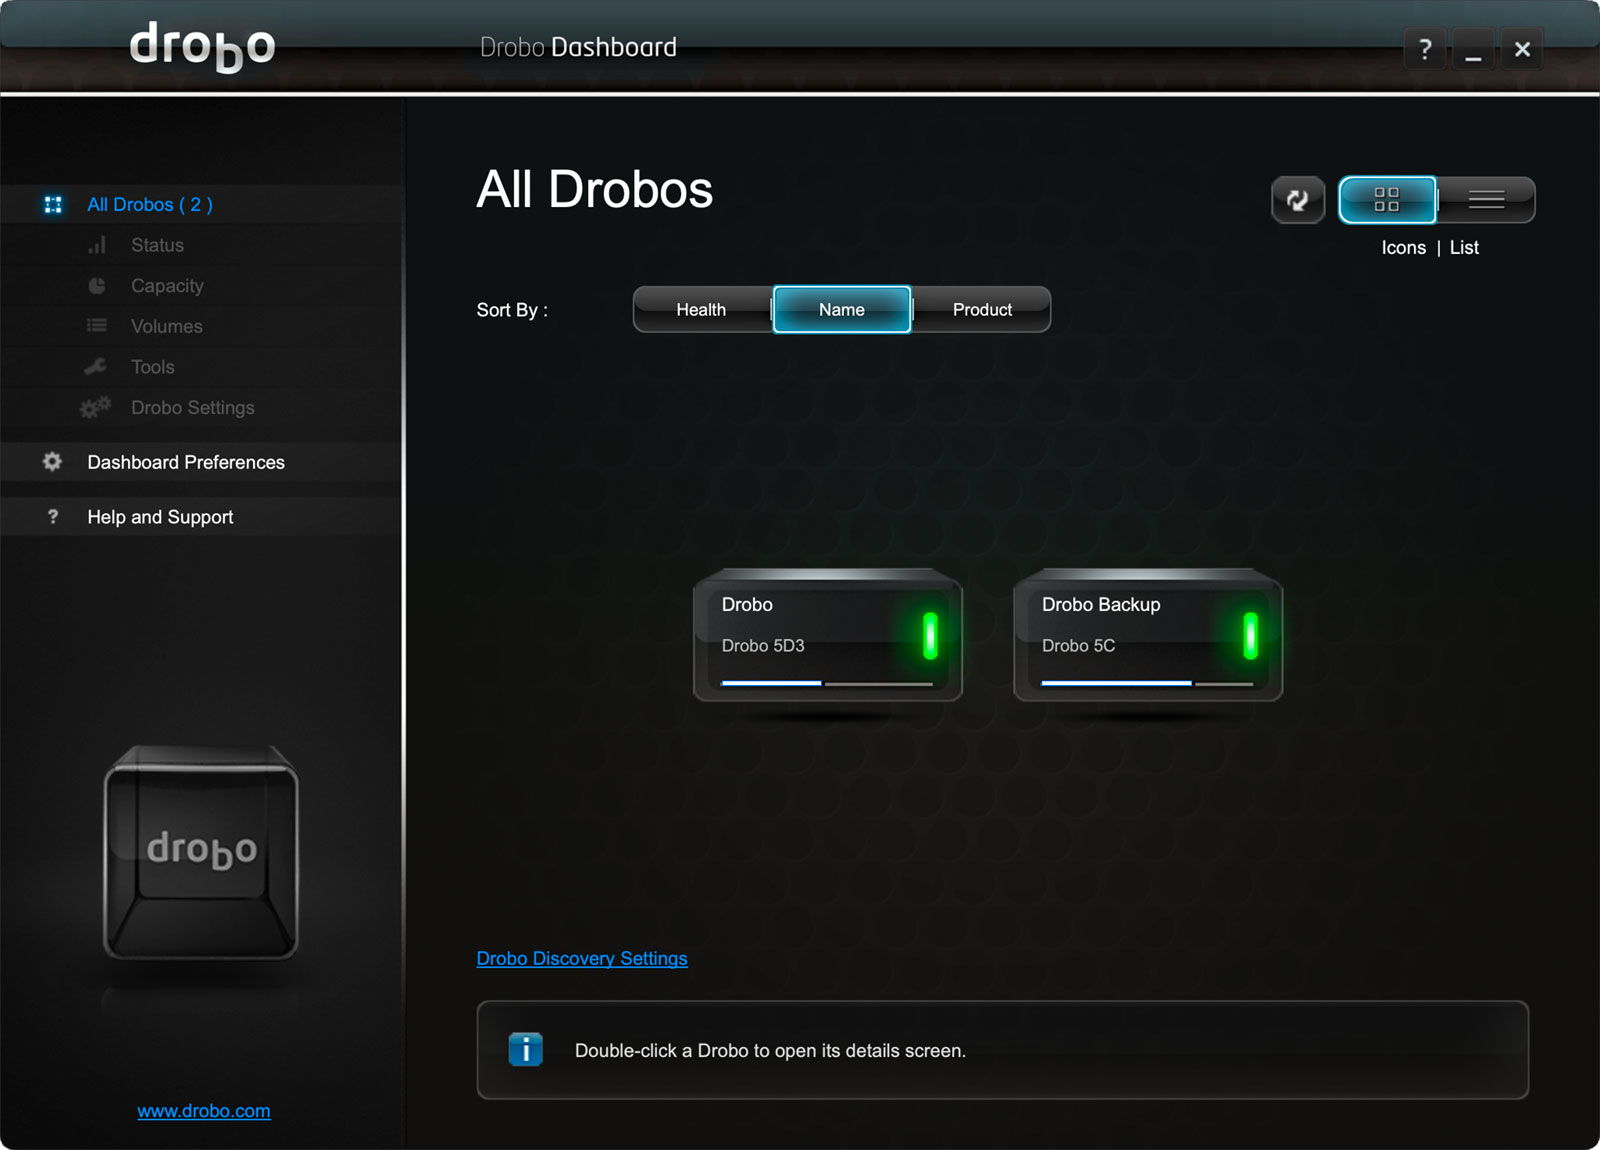Click the refresh icon button
The height and width of the screenshot is (1150, 1600).
pyautogui.click(x=1297, y=200)
